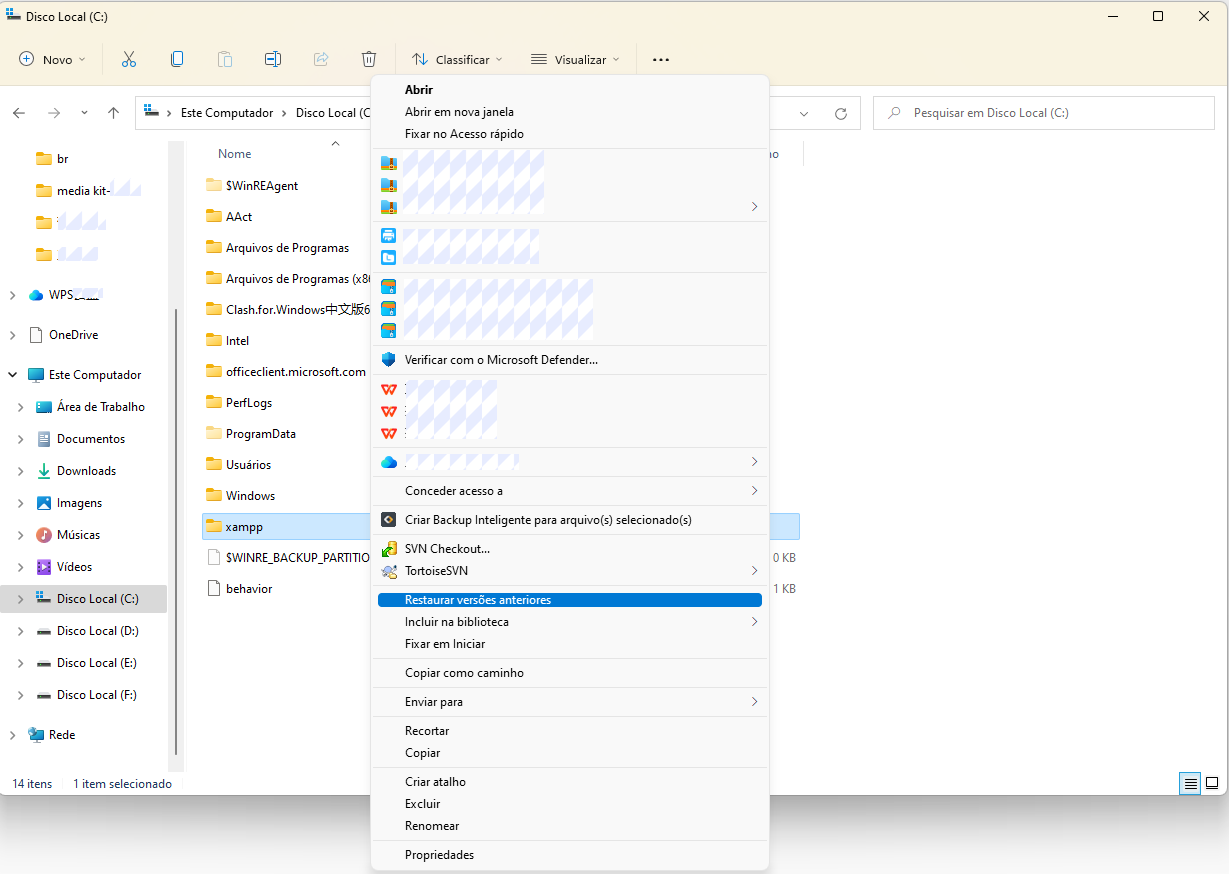Choose Copiar como caminho option
This screenshot has width=1229, height=874.
pos(464,673)
